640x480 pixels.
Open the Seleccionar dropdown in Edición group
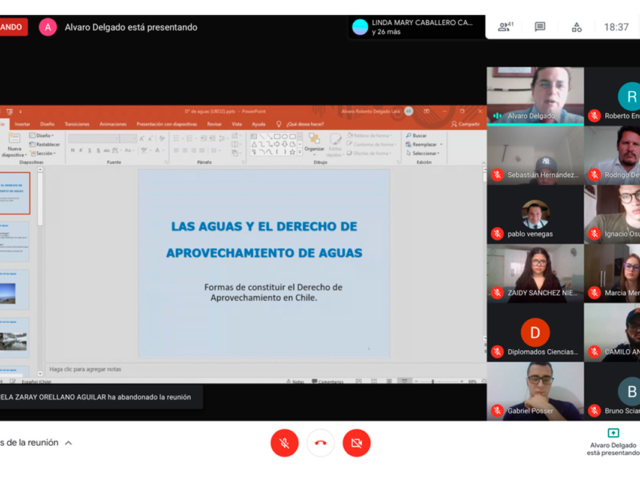pos(423,153)
